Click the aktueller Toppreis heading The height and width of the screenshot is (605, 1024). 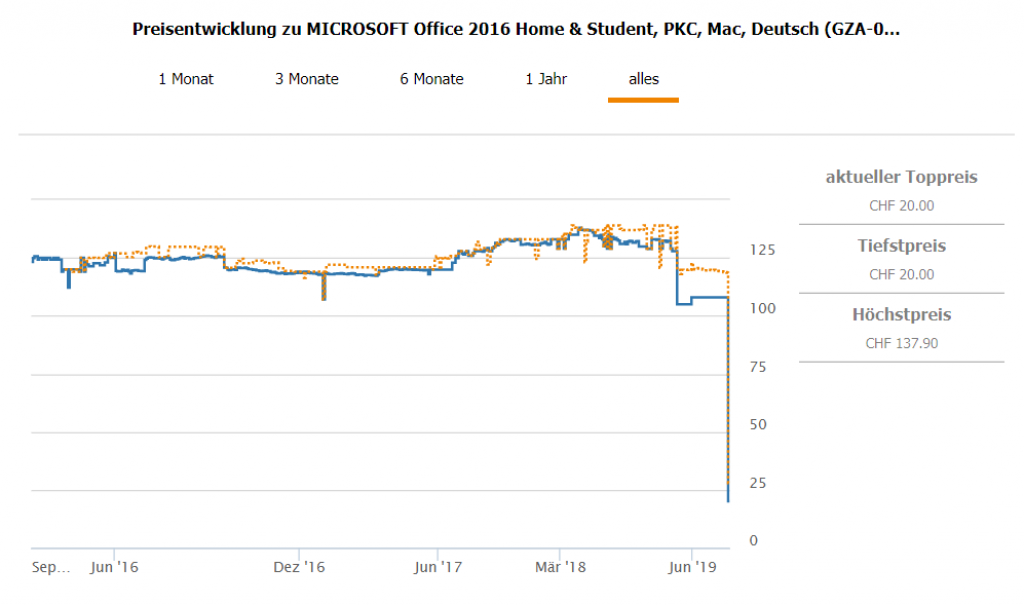901,178
